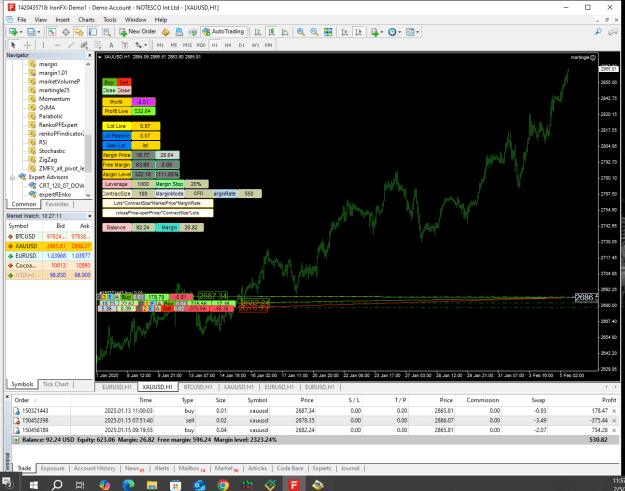625x491 pixels.
Task: Click the pink Close button
Action: coord(124,90)
